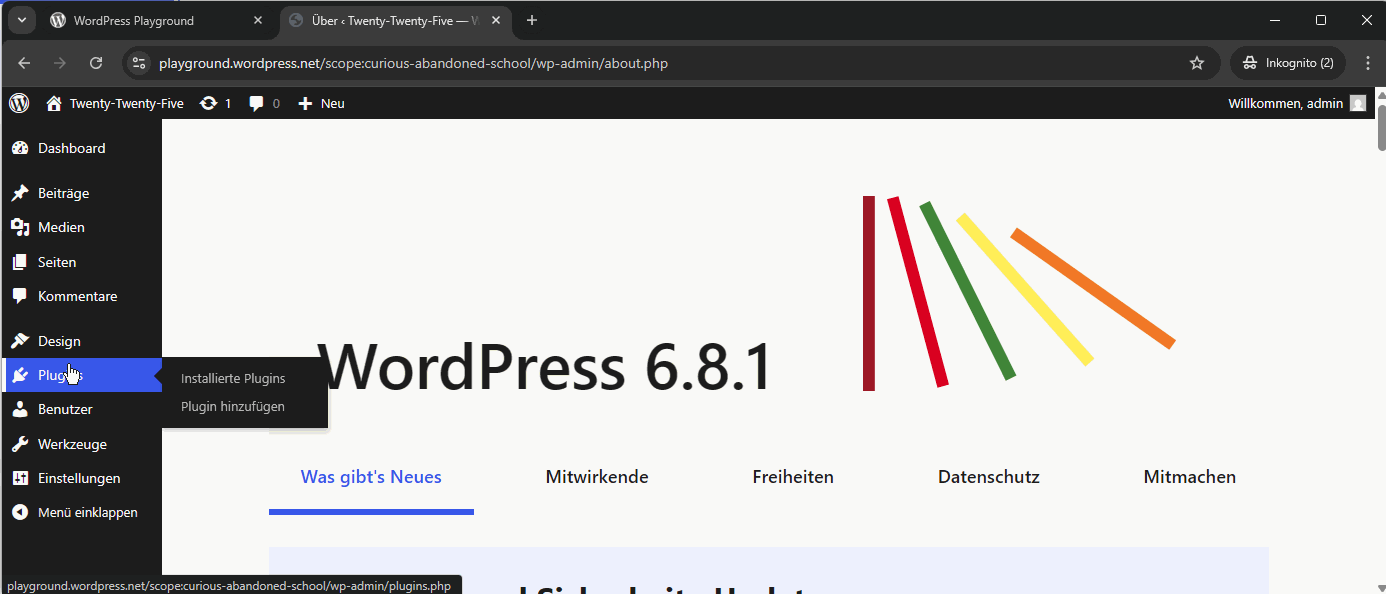Bookmark this page with the star icon
The image size is (1386, 594).
pyautogui.click(x=1197, y=63)
